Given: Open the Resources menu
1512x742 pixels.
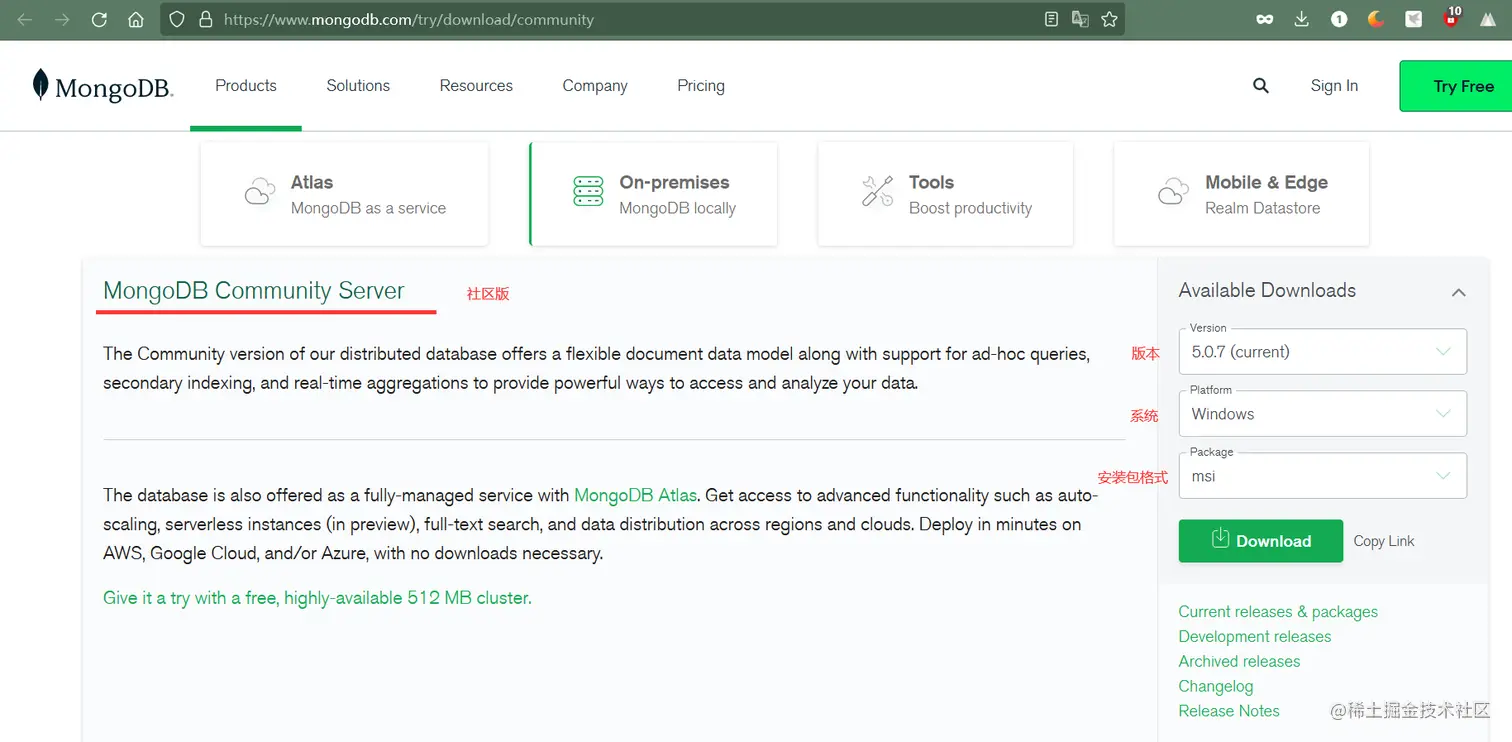Looking at the screenshot, I should [x=476, y=86].
